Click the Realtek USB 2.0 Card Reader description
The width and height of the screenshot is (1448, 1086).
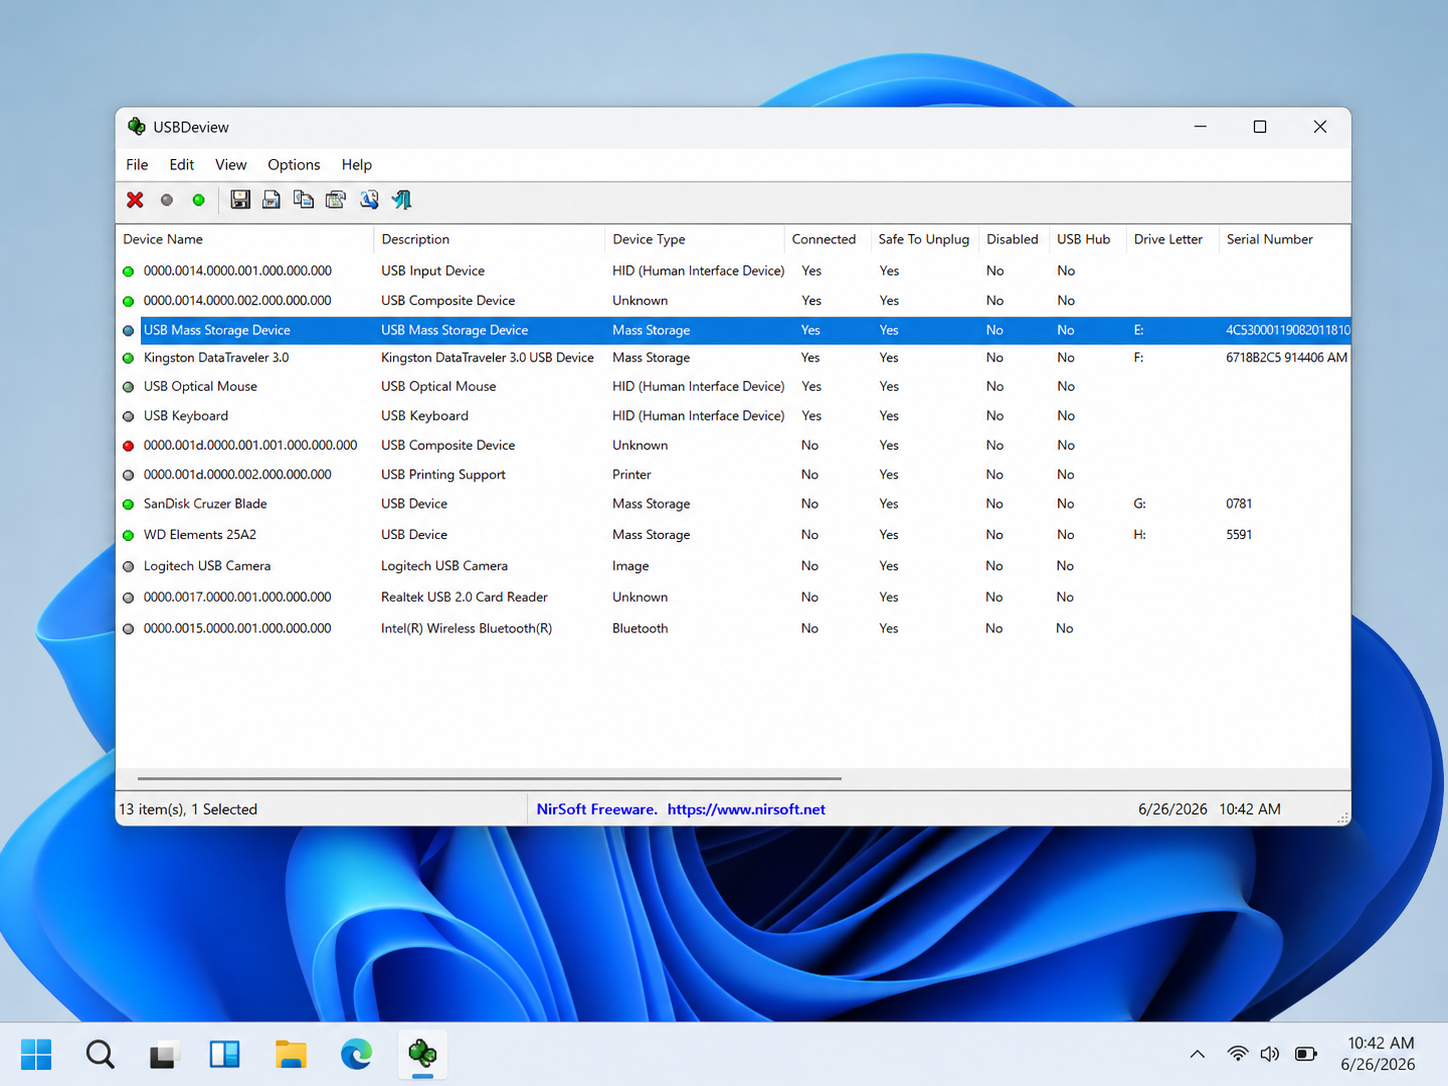(464, 597)
